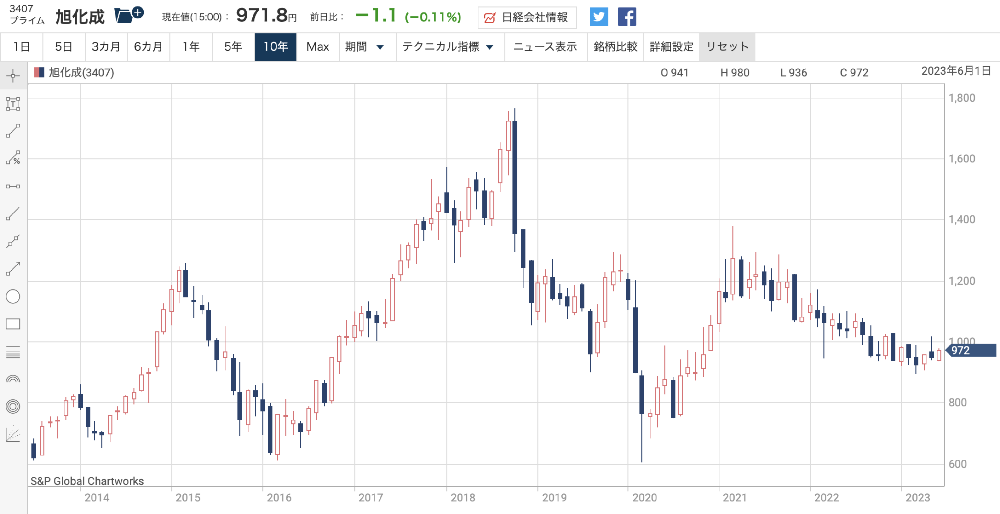Select the circle shape tool
This screenshot has width=1000, height=514.
coord(13,297)
